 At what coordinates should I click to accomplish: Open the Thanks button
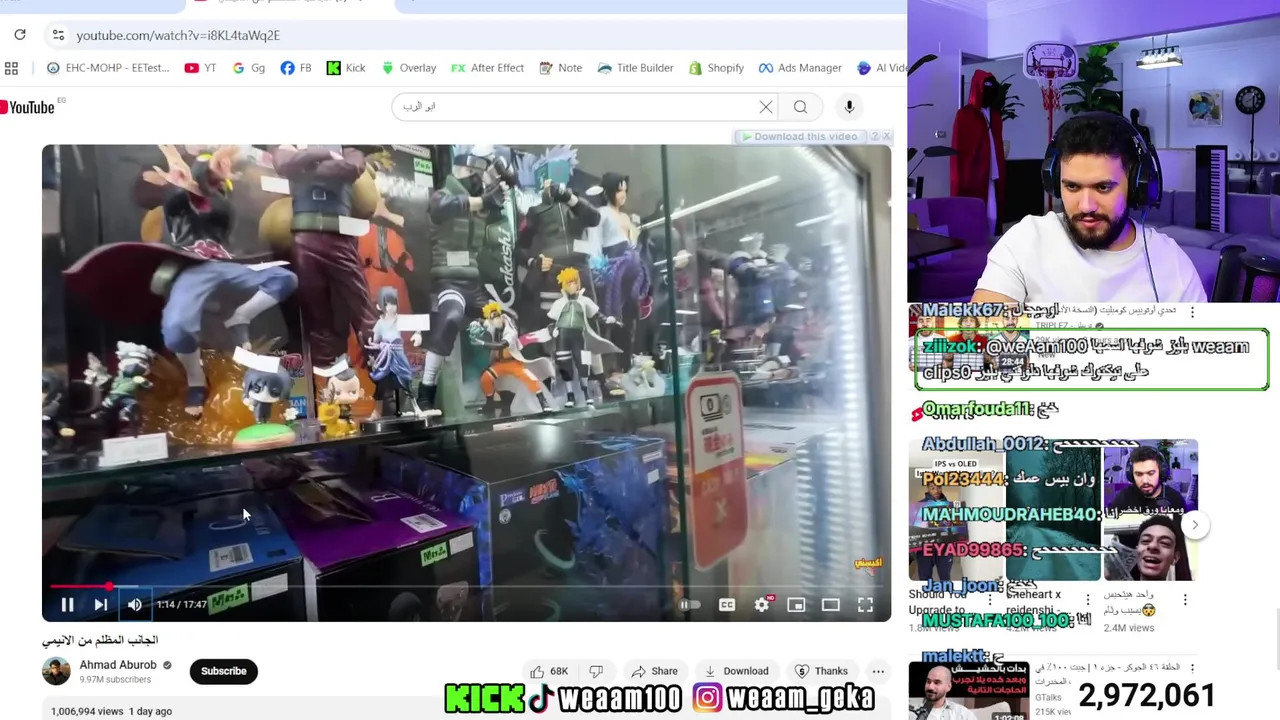(x=822, y=671)
